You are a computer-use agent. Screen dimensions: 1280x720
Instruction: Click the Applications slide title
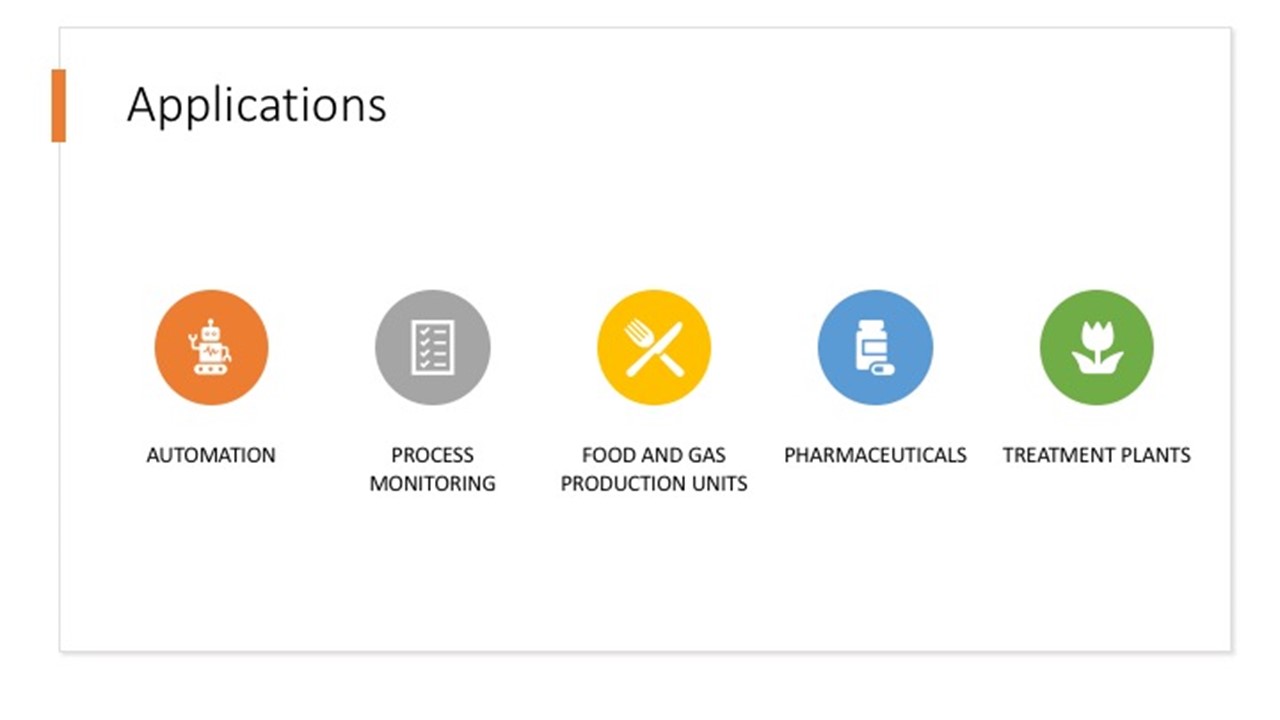tap(256, 105)
